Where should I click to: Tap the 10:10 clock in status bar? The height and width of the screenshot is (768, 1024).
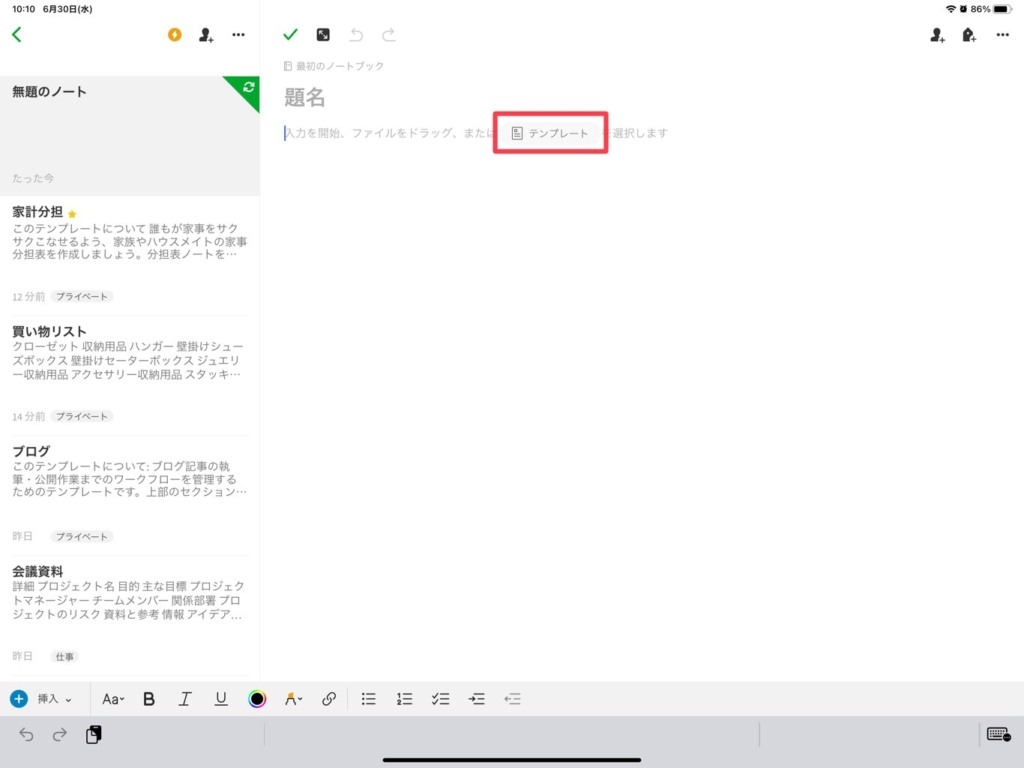(x=24, y=9)
